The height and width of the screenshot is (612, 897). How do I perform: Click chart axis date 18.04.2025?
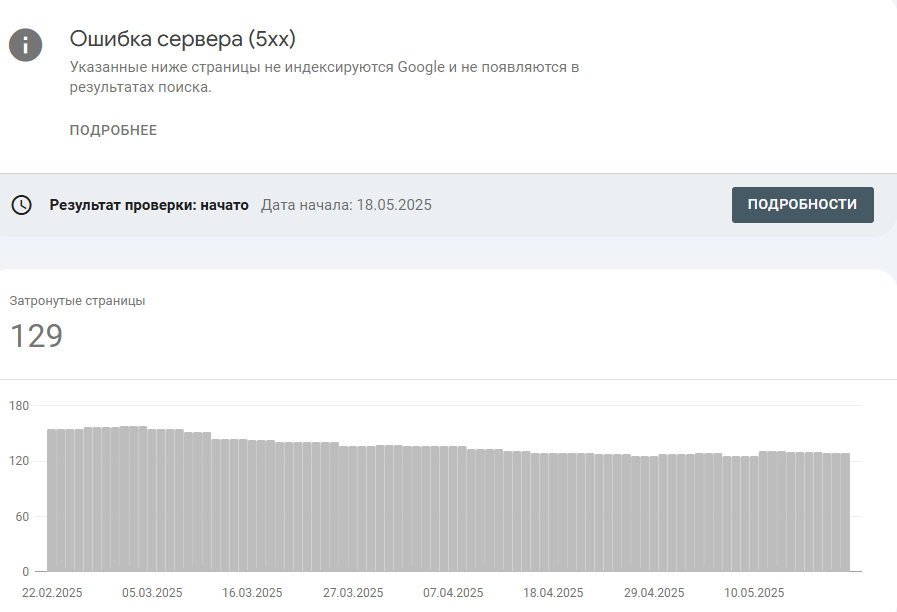(553, 593)
